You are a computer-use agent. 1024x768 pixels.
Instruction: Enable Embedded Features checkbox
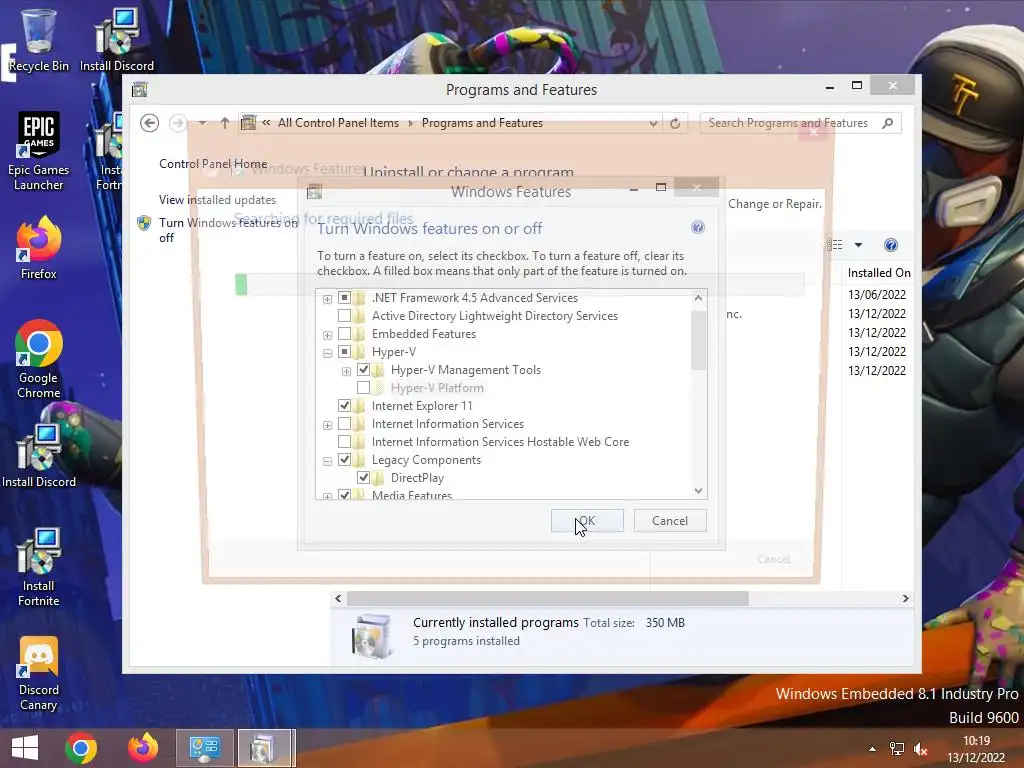[x=344, y=334]
